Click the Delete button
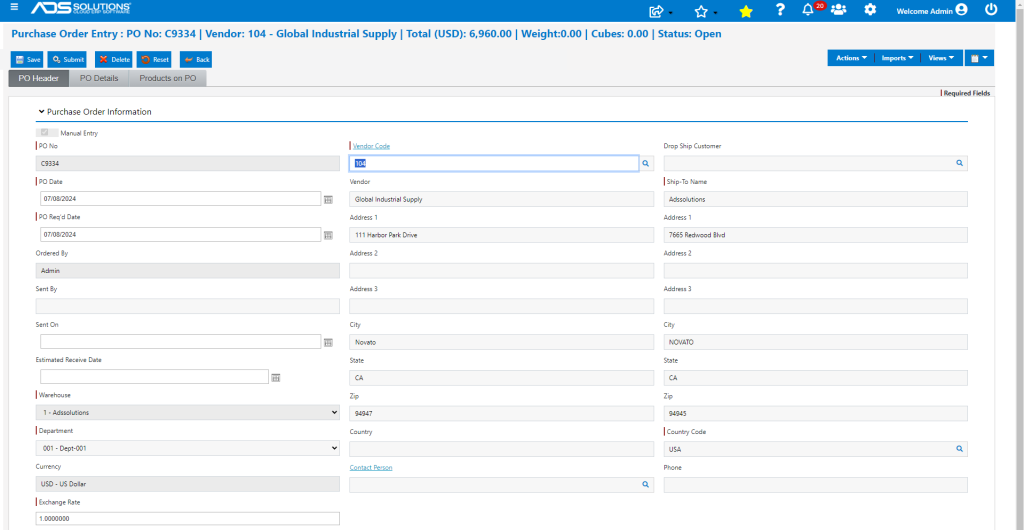The image size is (1024, 530). point(114,59)
